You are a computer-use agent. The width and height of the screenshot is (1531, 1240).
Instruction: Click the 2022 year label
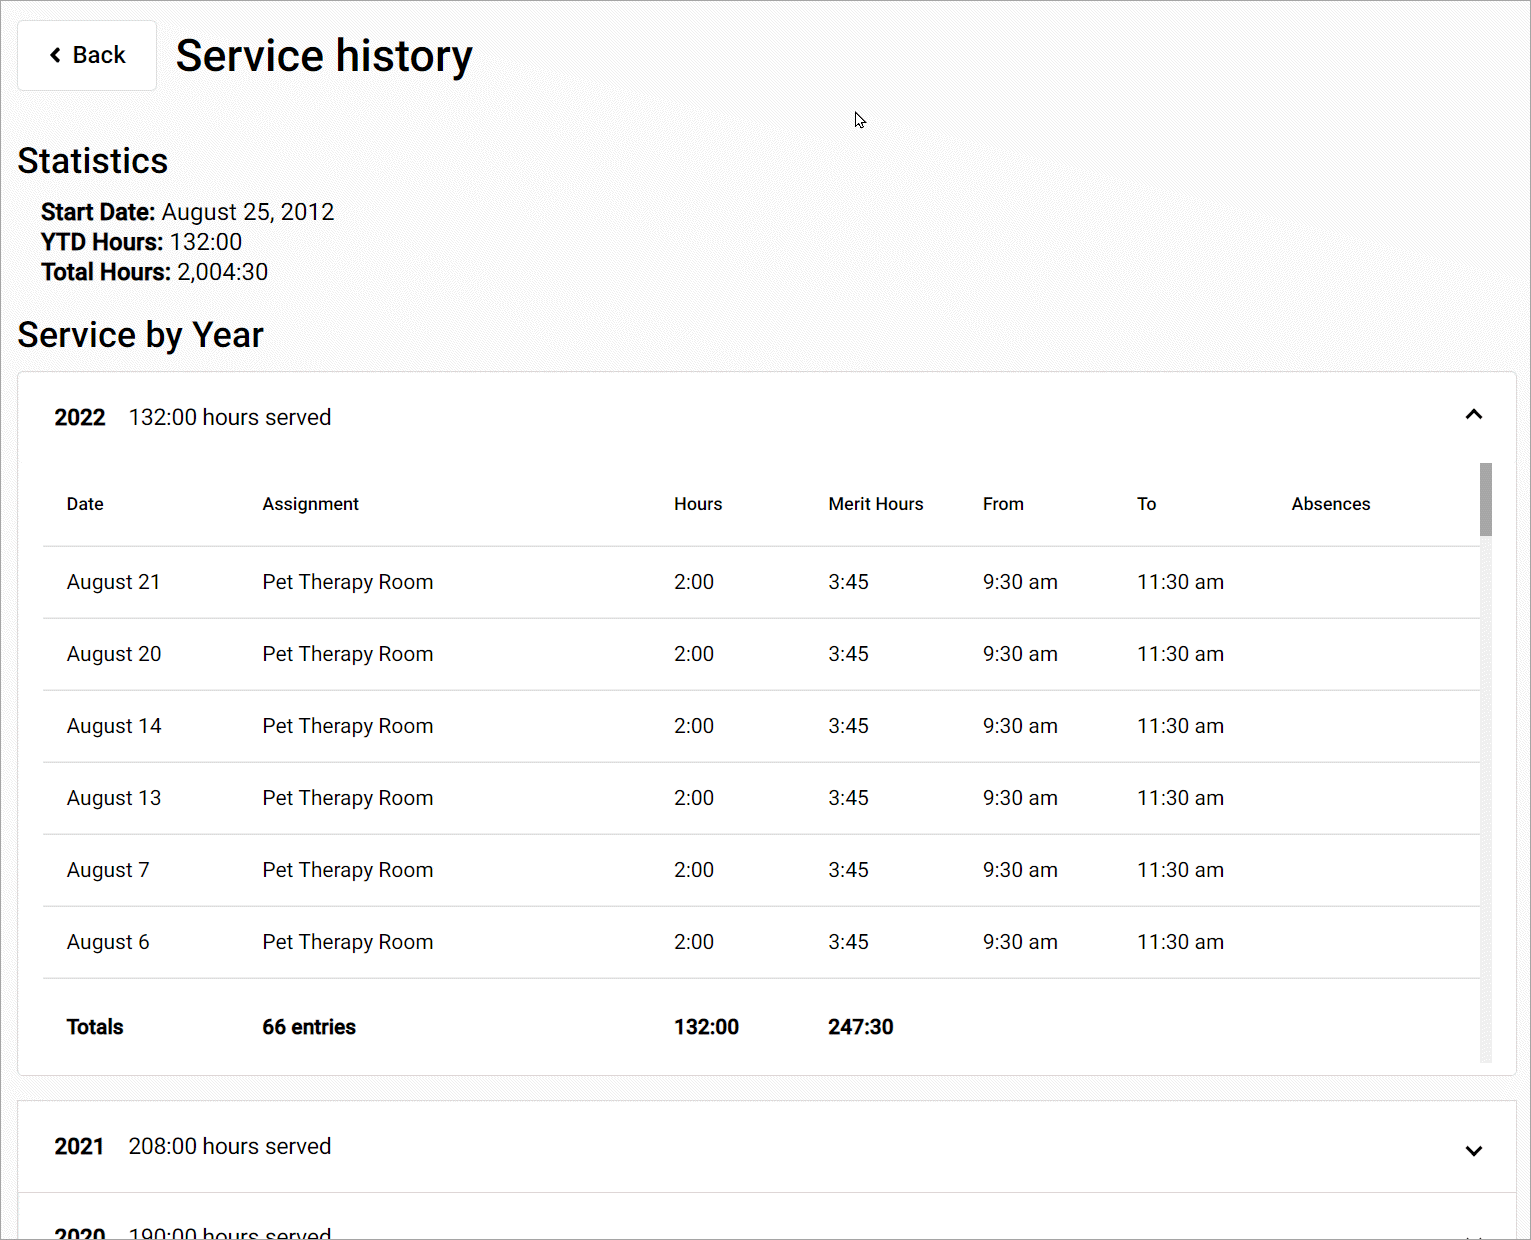tap(79, 417)
